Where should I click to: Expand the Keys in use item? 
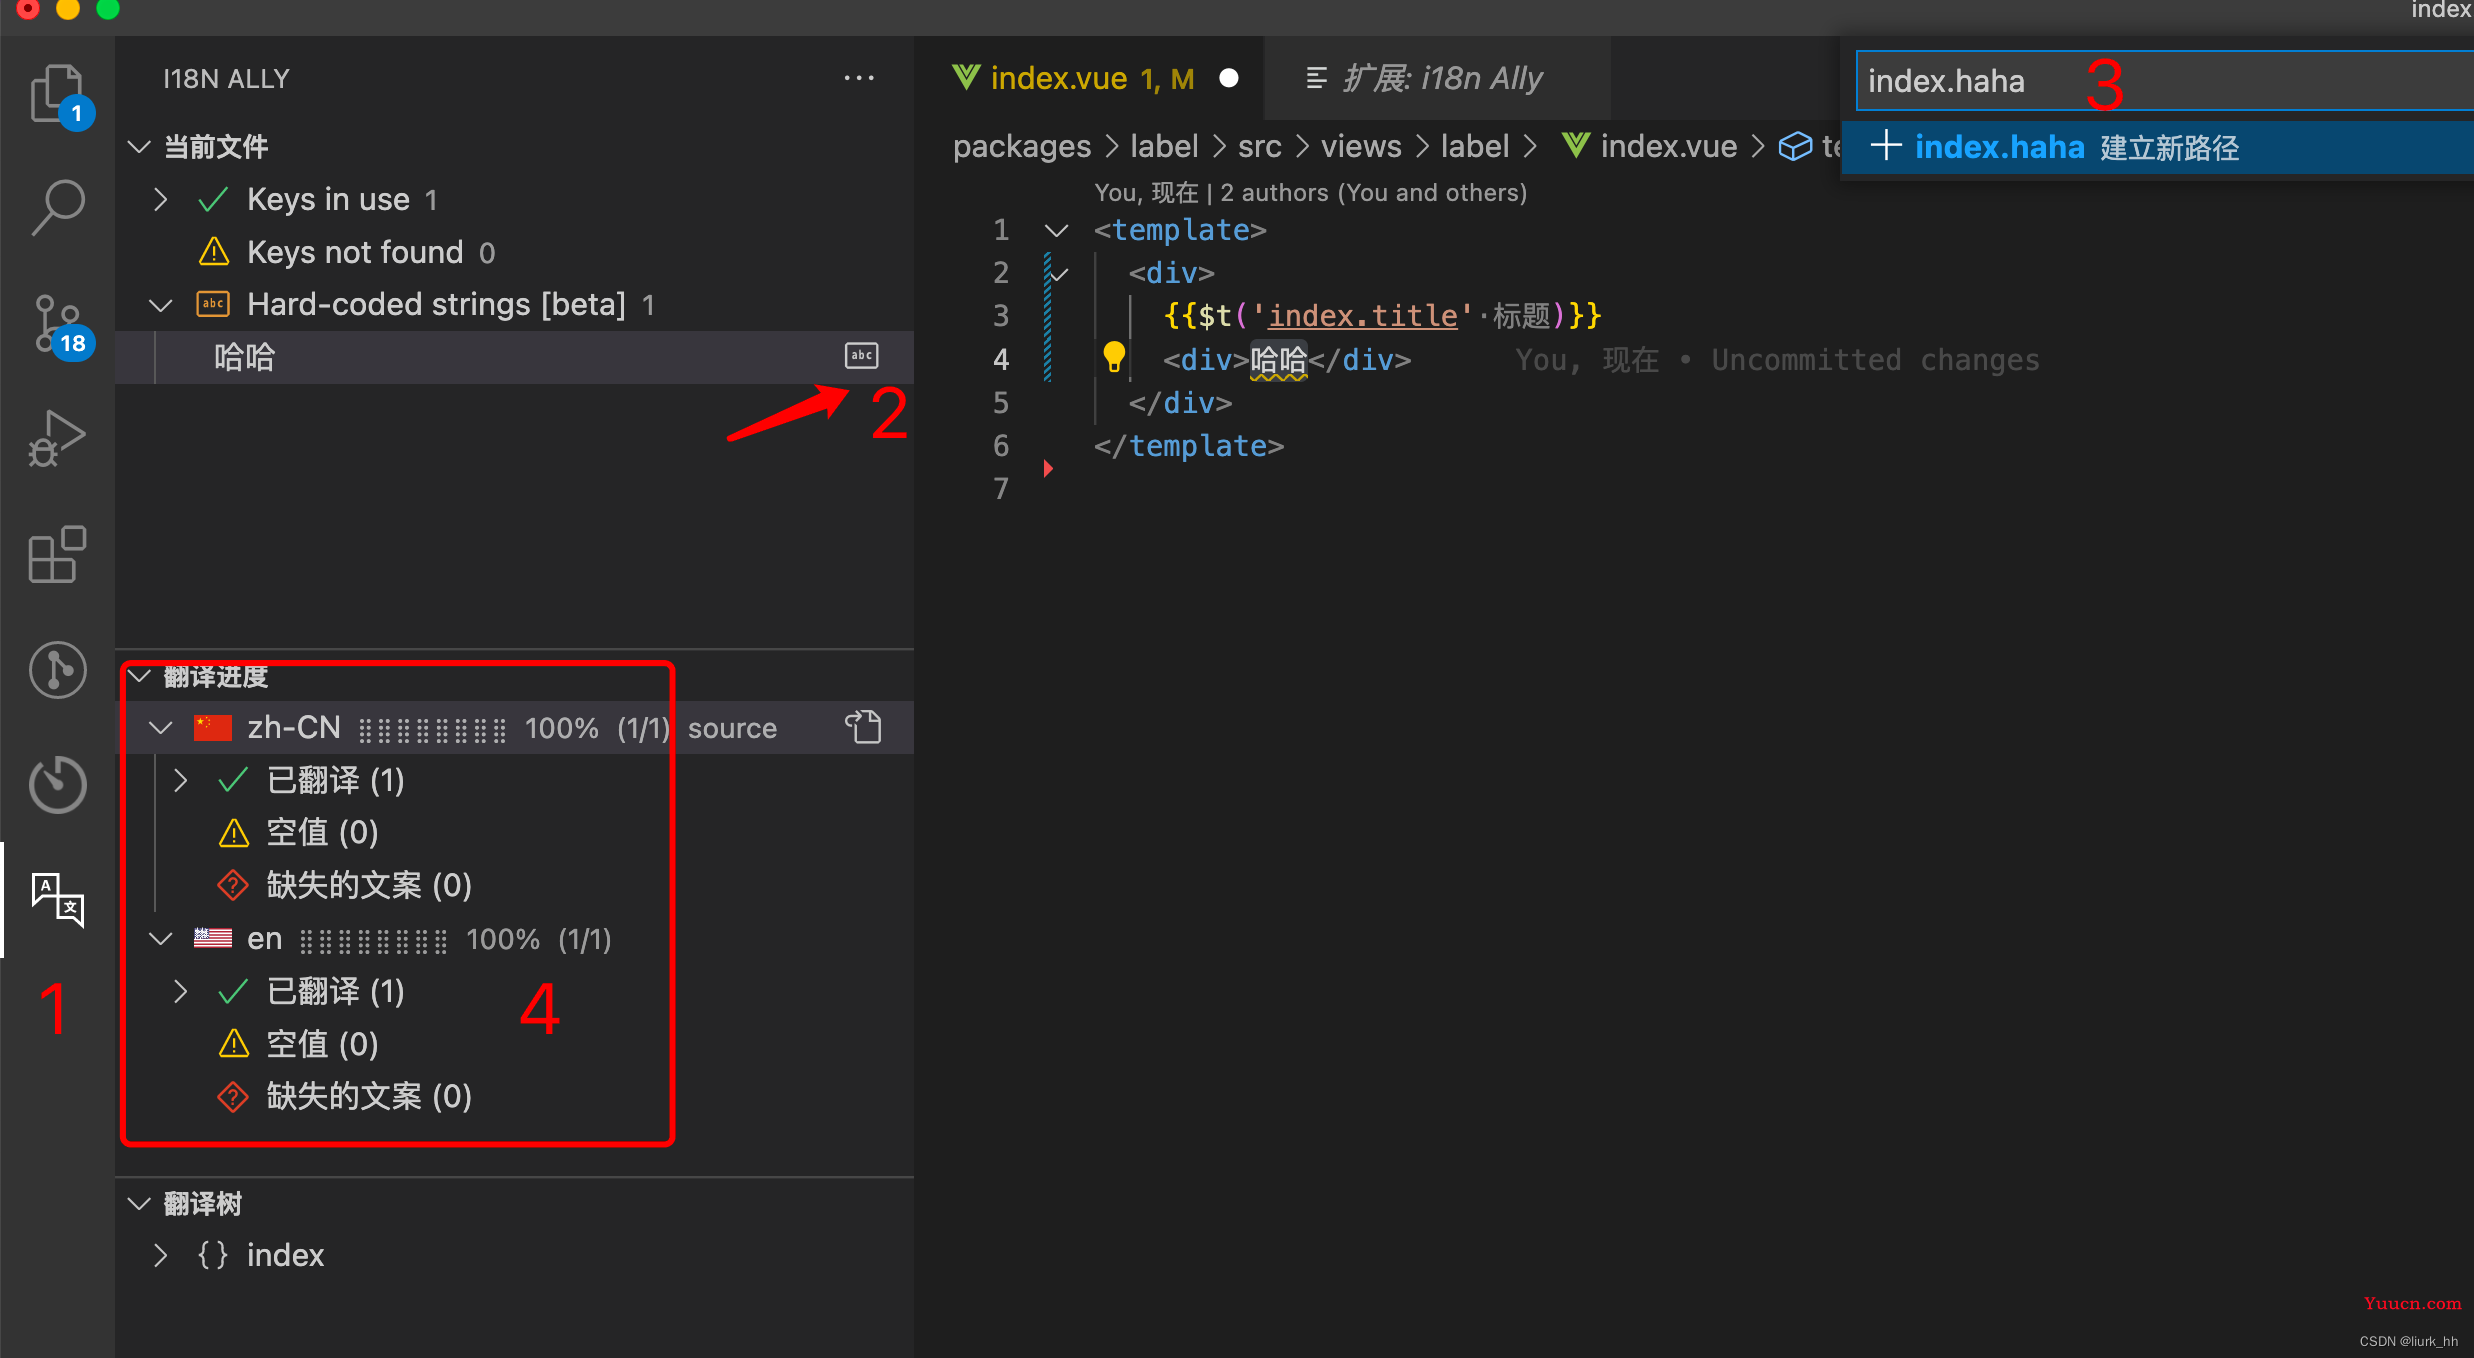(160, 199)
